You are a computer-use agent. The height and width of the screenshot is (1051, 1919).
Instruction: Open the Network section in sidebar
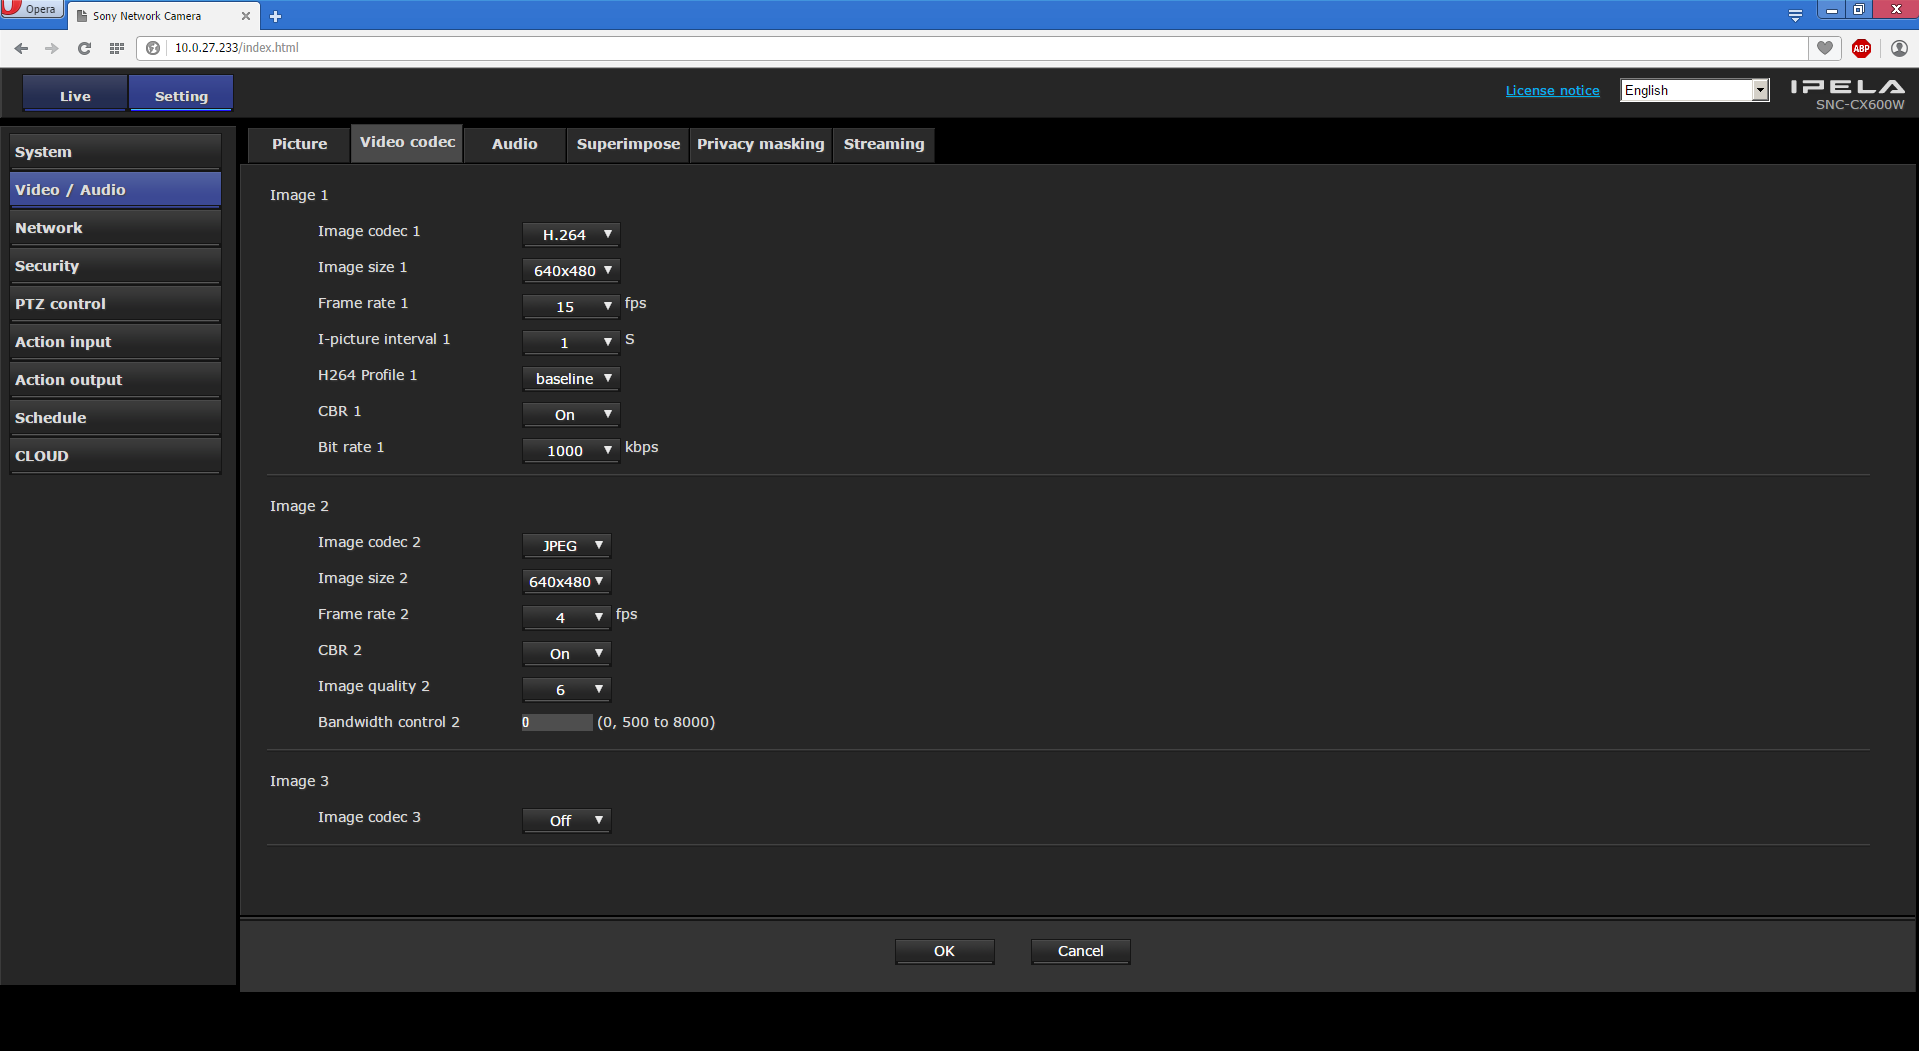click(x=115, y=228)
